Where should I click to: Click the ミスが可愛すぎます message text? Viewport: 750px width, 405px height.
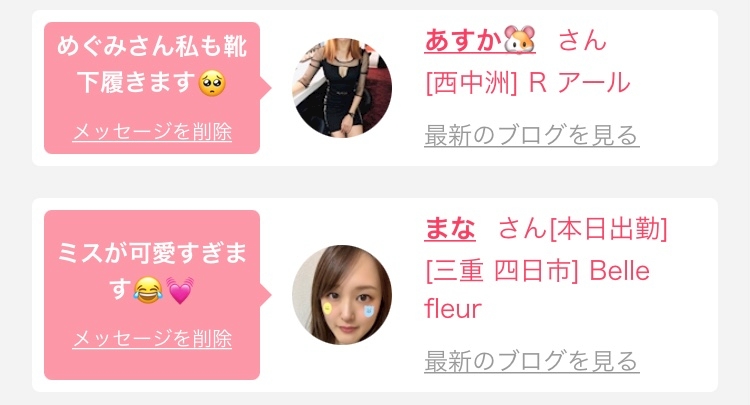pos(152,271)
